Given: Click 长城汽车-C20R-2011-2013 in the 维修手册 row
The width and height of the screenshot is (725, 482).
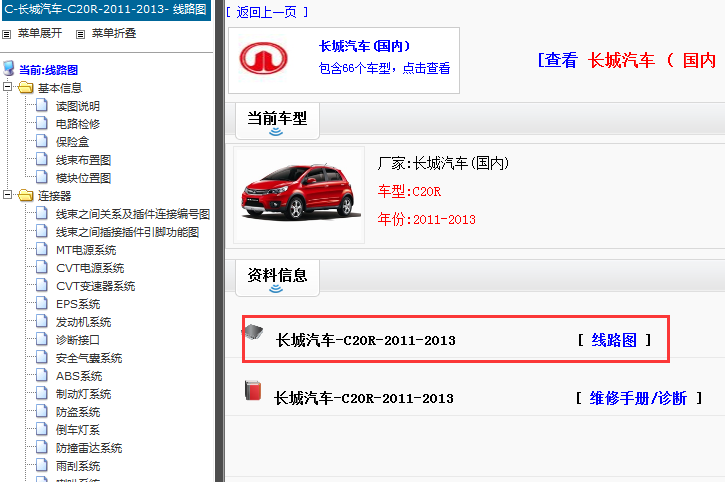Looking at the screenshot, I should pyautogui.click(x=363, y=398).
